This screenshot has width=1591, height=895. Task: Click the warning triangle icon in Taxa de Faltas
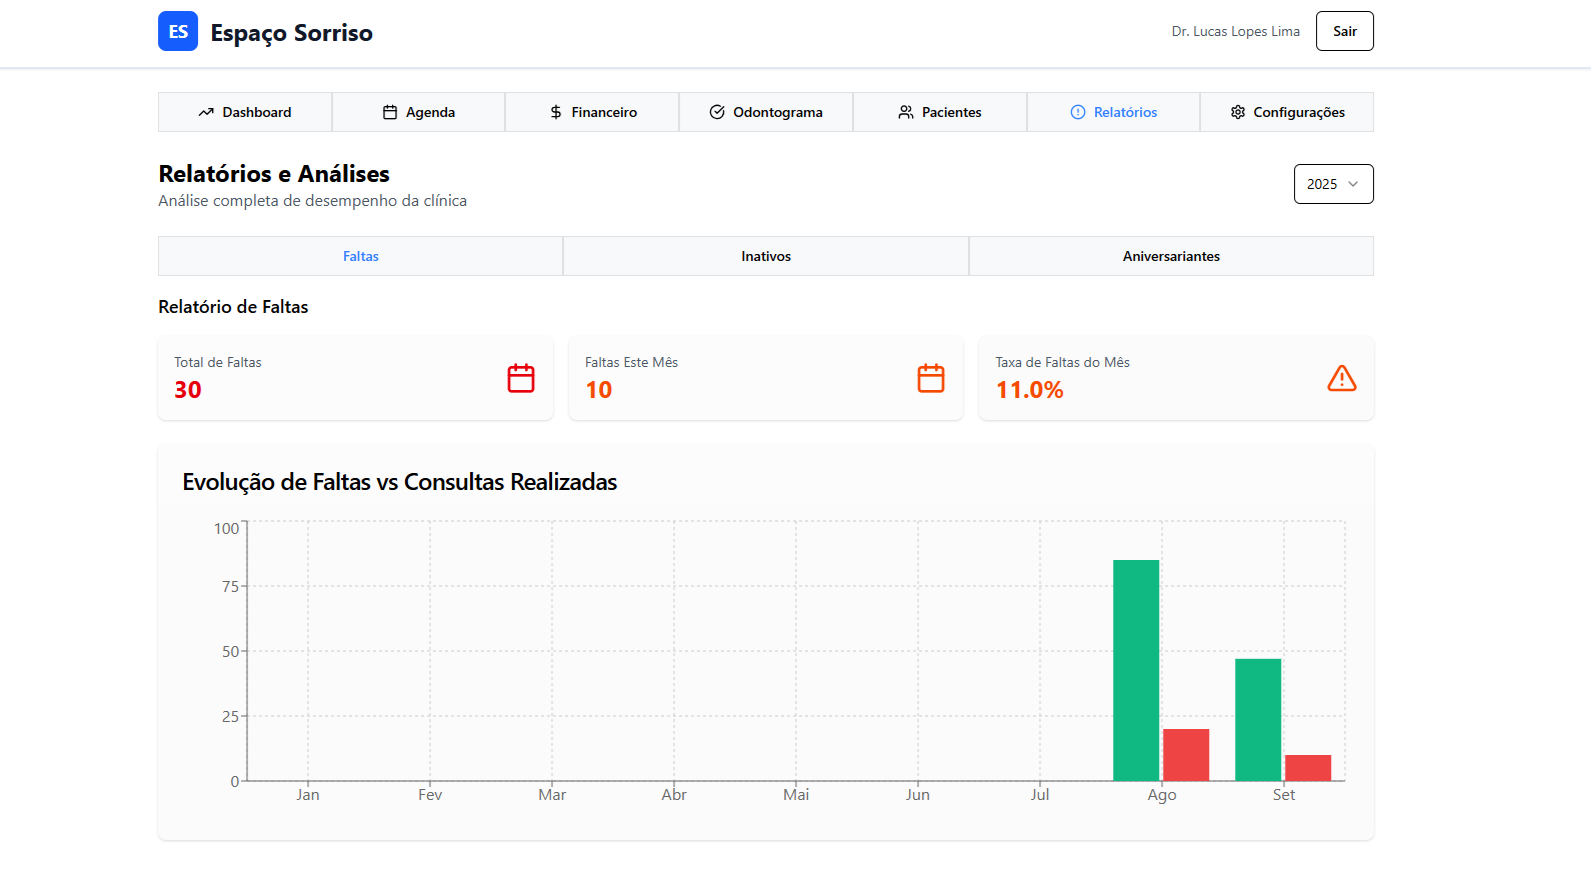(x=1341, y=378)
